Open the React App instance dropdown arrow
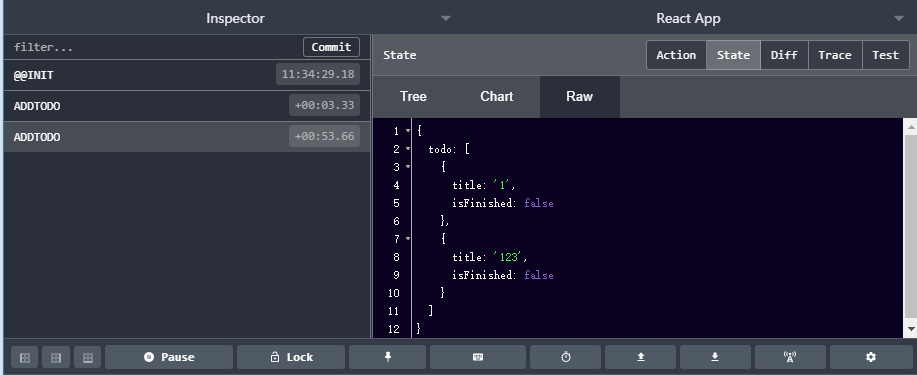Screen dimensions: 917x375 (899, 19)
